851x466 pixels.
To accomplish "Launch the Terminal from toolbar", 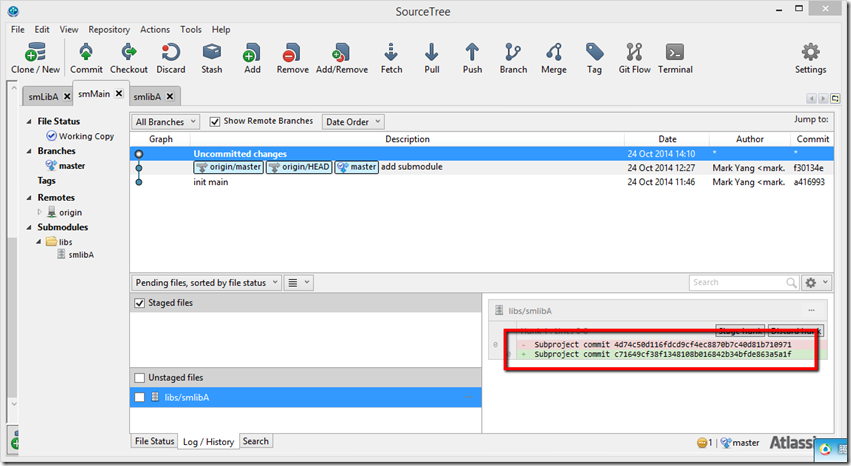I will (675, 58).
